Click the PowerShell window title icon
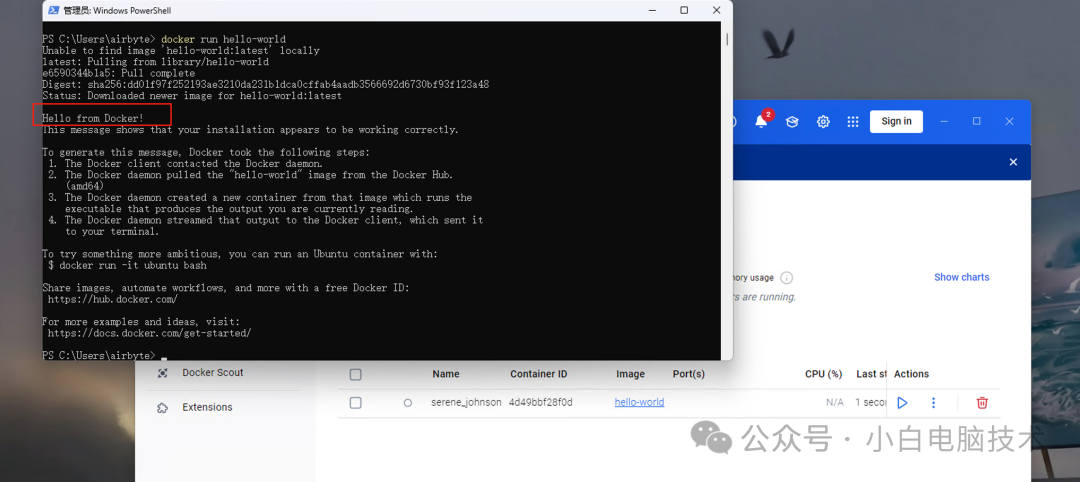The image size is (1080, 482). (x=53, y=10)
